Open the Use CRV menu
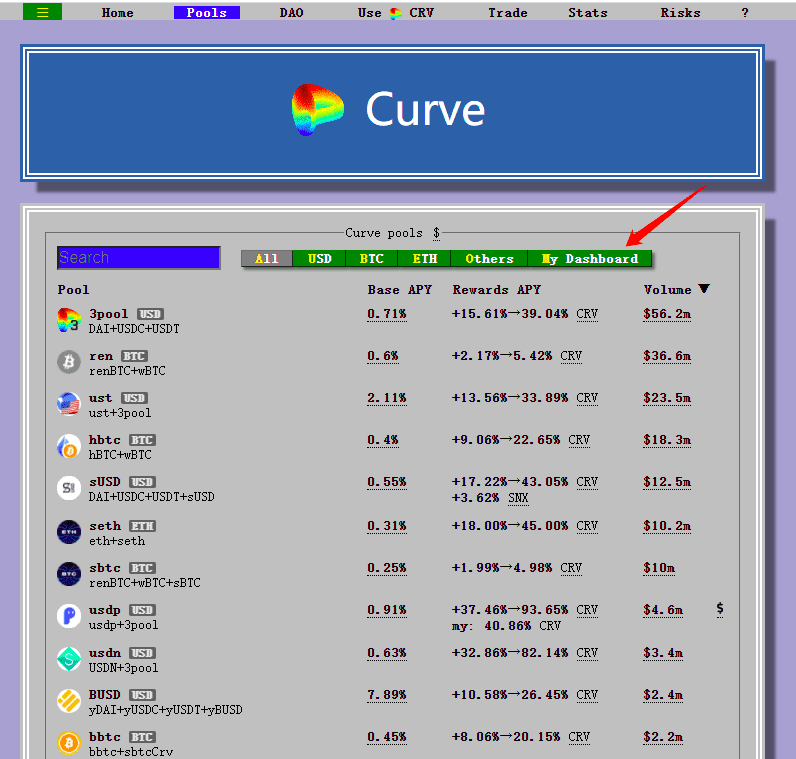The height and width of the screenshot is (759, 796). point(396,13)
